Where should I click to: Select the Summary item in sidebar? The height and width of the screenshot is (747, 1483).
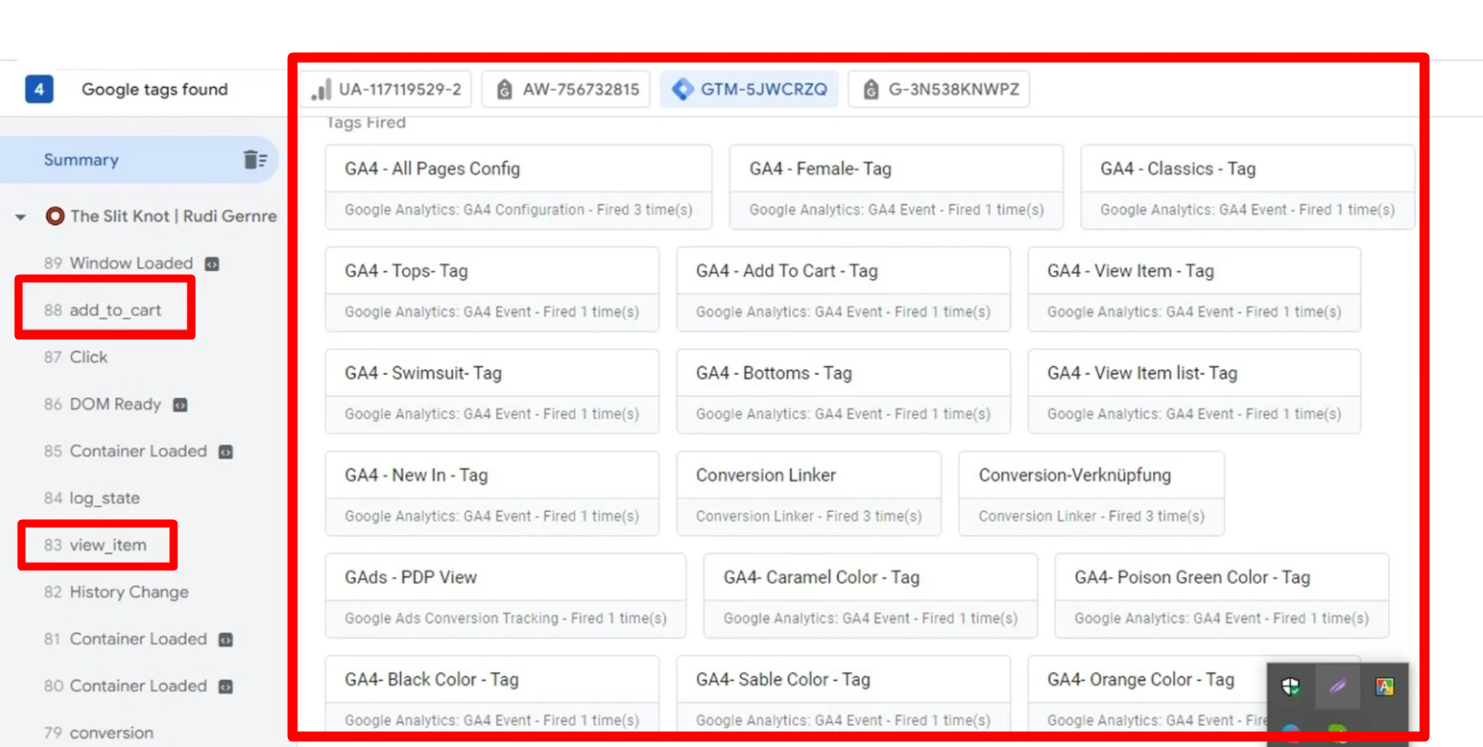point(81,160)
